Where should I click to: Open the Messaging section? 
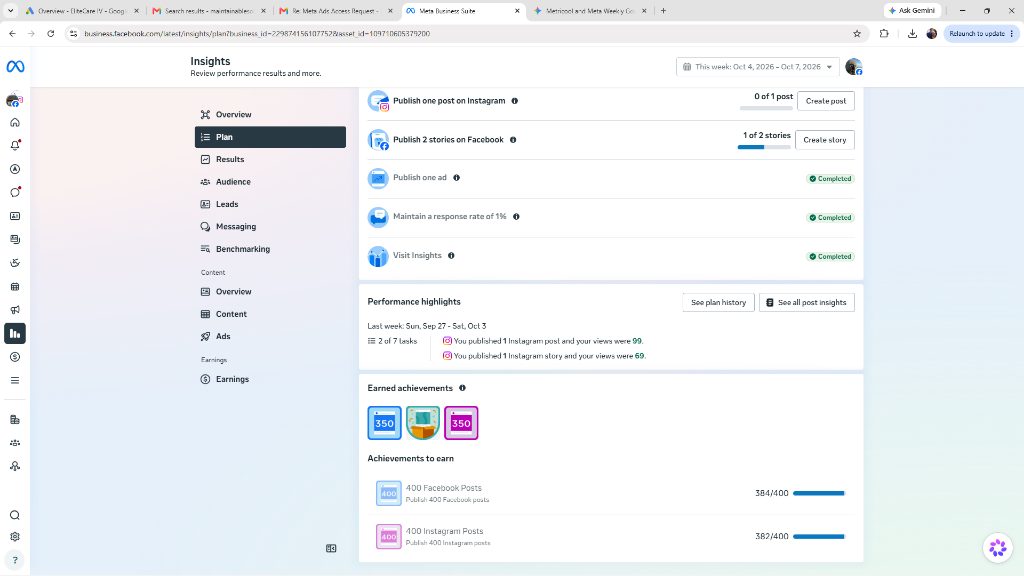tap(270, 227)
